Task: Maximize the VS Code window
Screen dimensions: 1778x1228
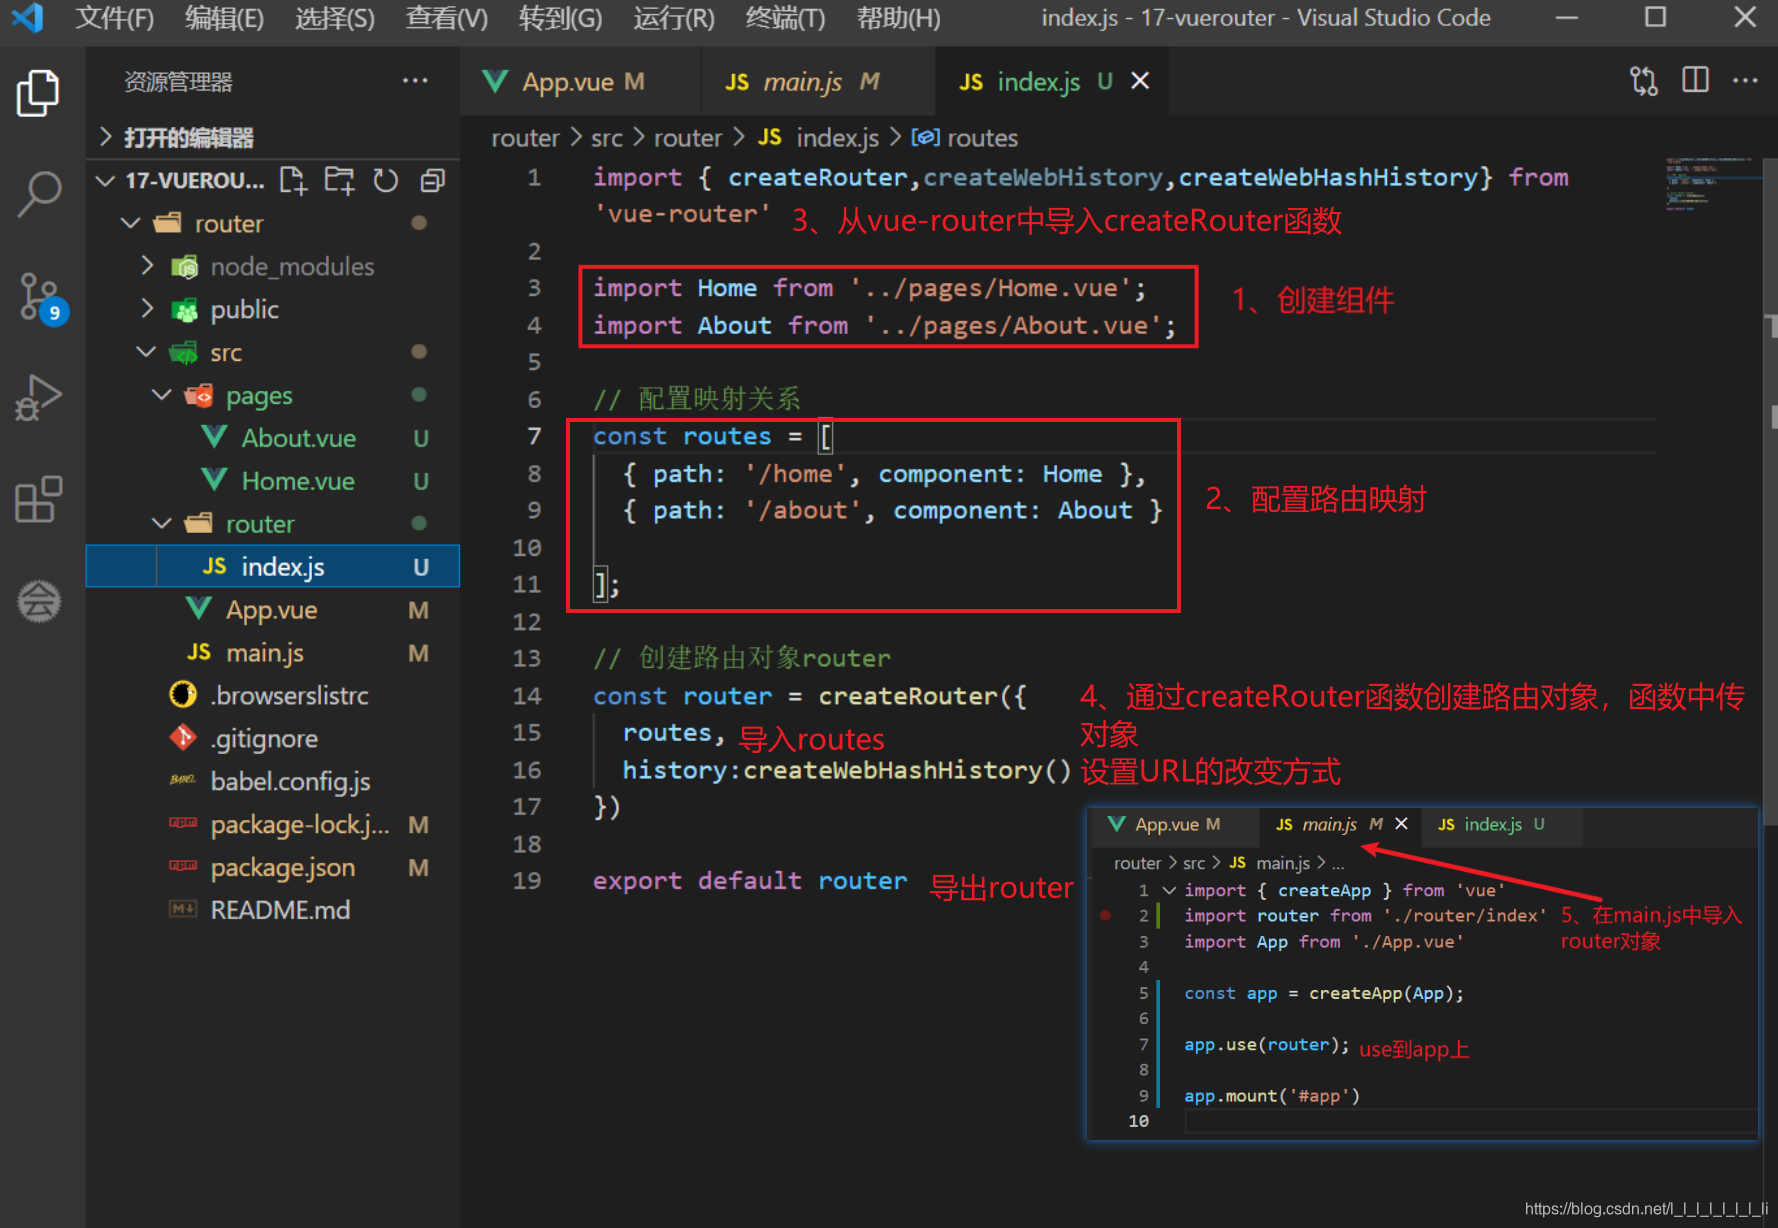Action: coord(1656,18)
